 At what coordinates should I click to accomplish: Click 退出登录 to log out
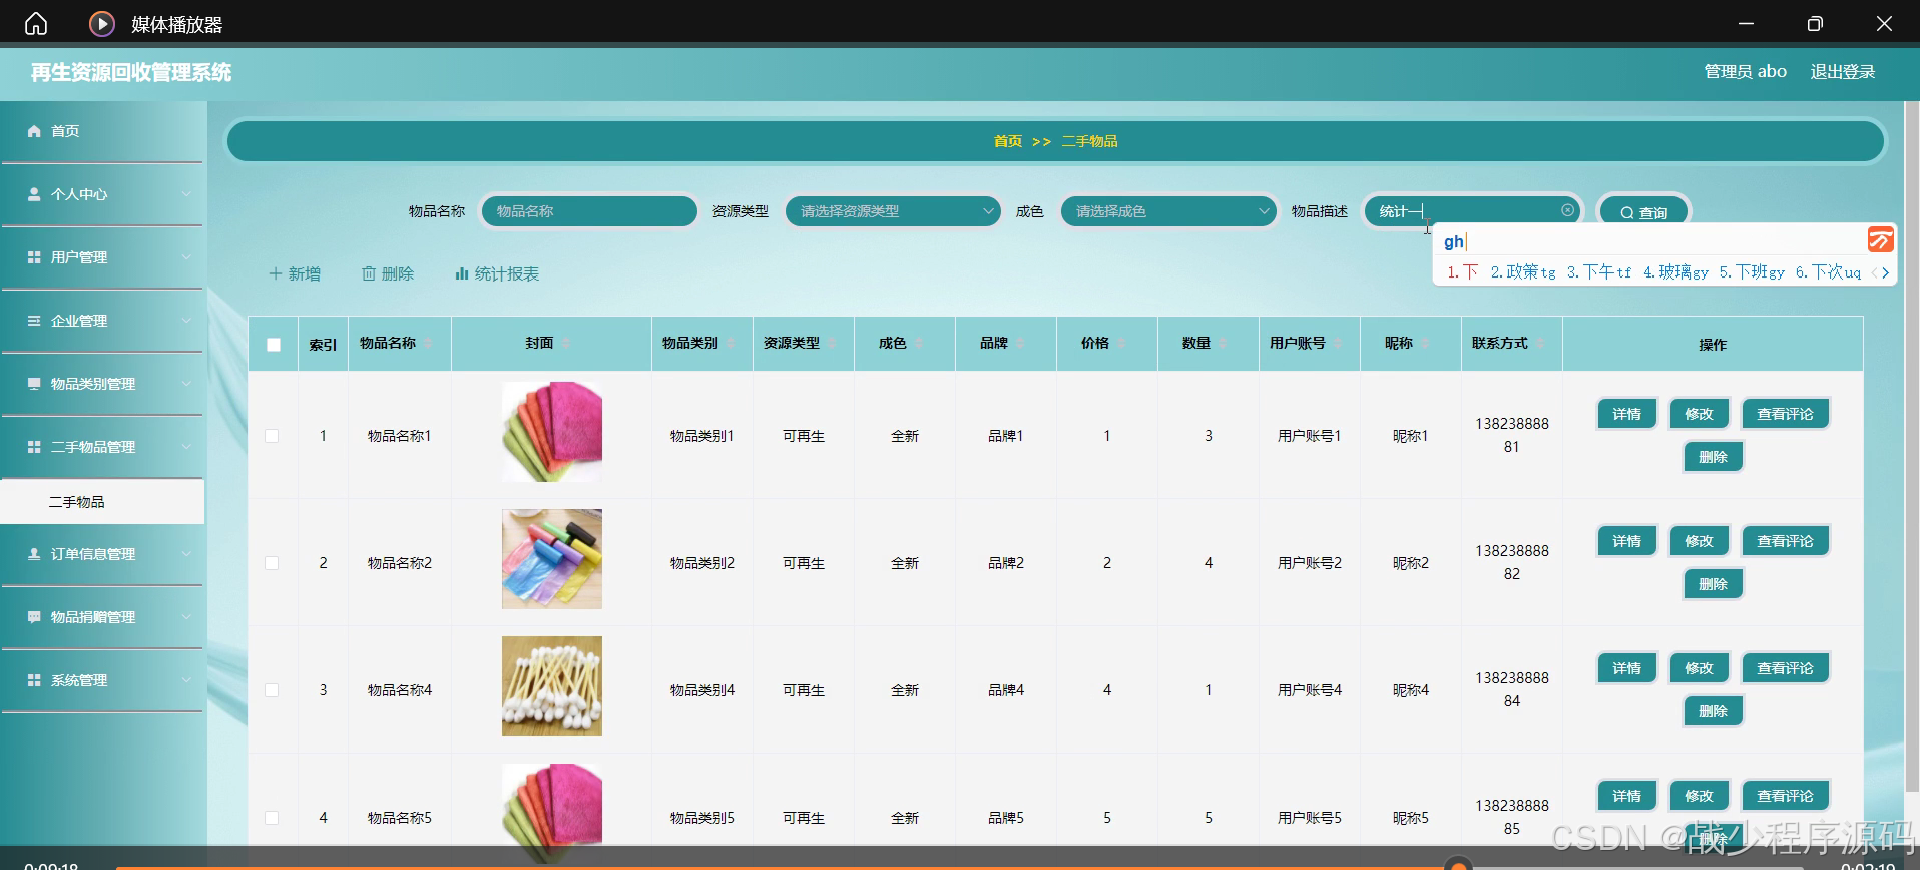(1842, 72)
